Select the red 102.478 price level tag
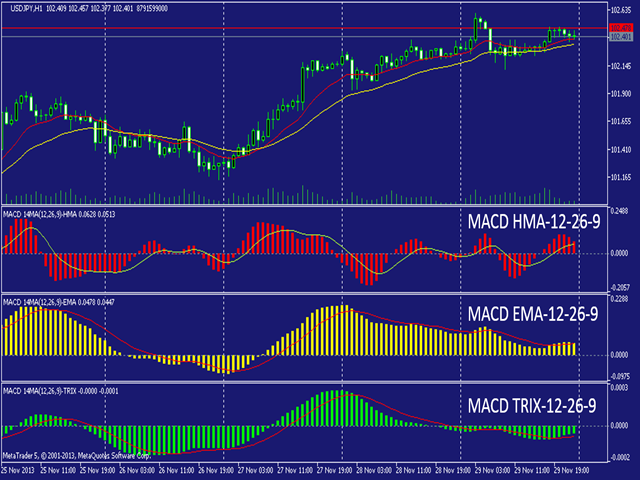 [x=620, y=28]
